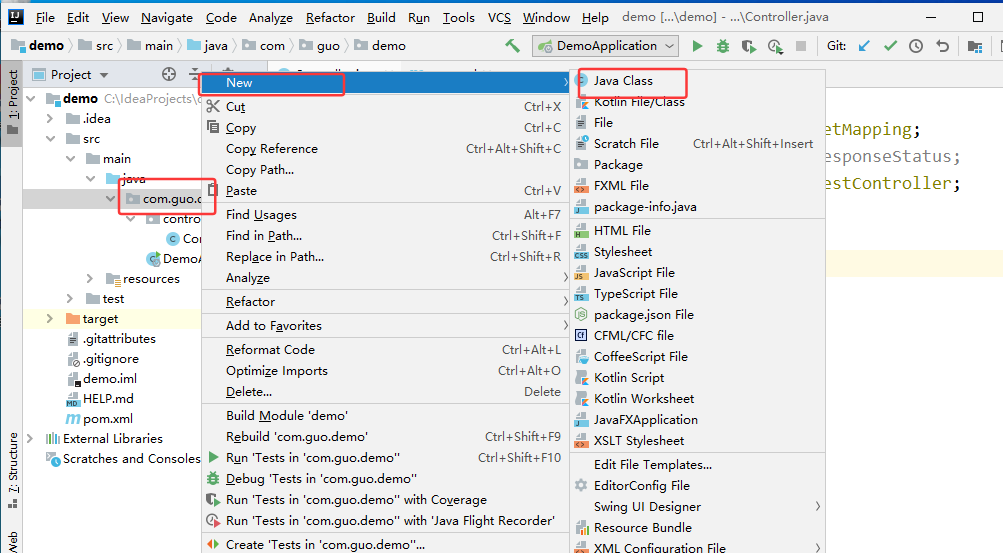
Task: Click the Cut scissors icon
Action: [213, 106]
